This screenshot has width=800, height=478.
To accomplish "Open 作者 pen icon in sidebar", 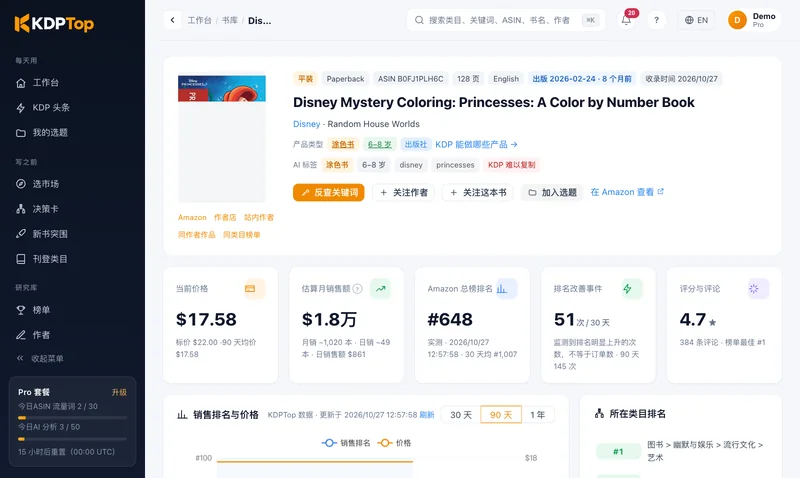I will (x=21, y=335).
